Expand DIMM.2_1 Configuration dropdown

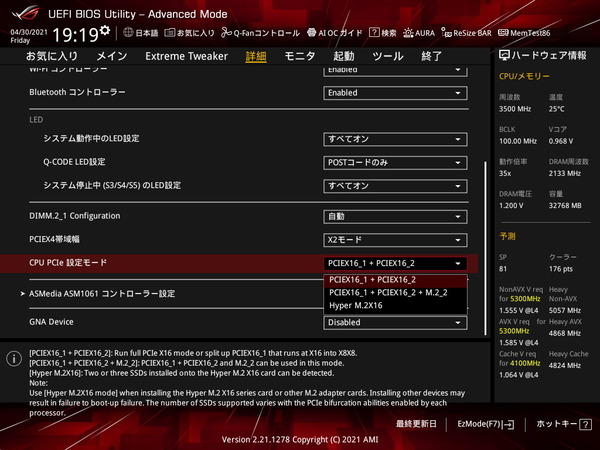pyautogui.click(x=395, y=216)
